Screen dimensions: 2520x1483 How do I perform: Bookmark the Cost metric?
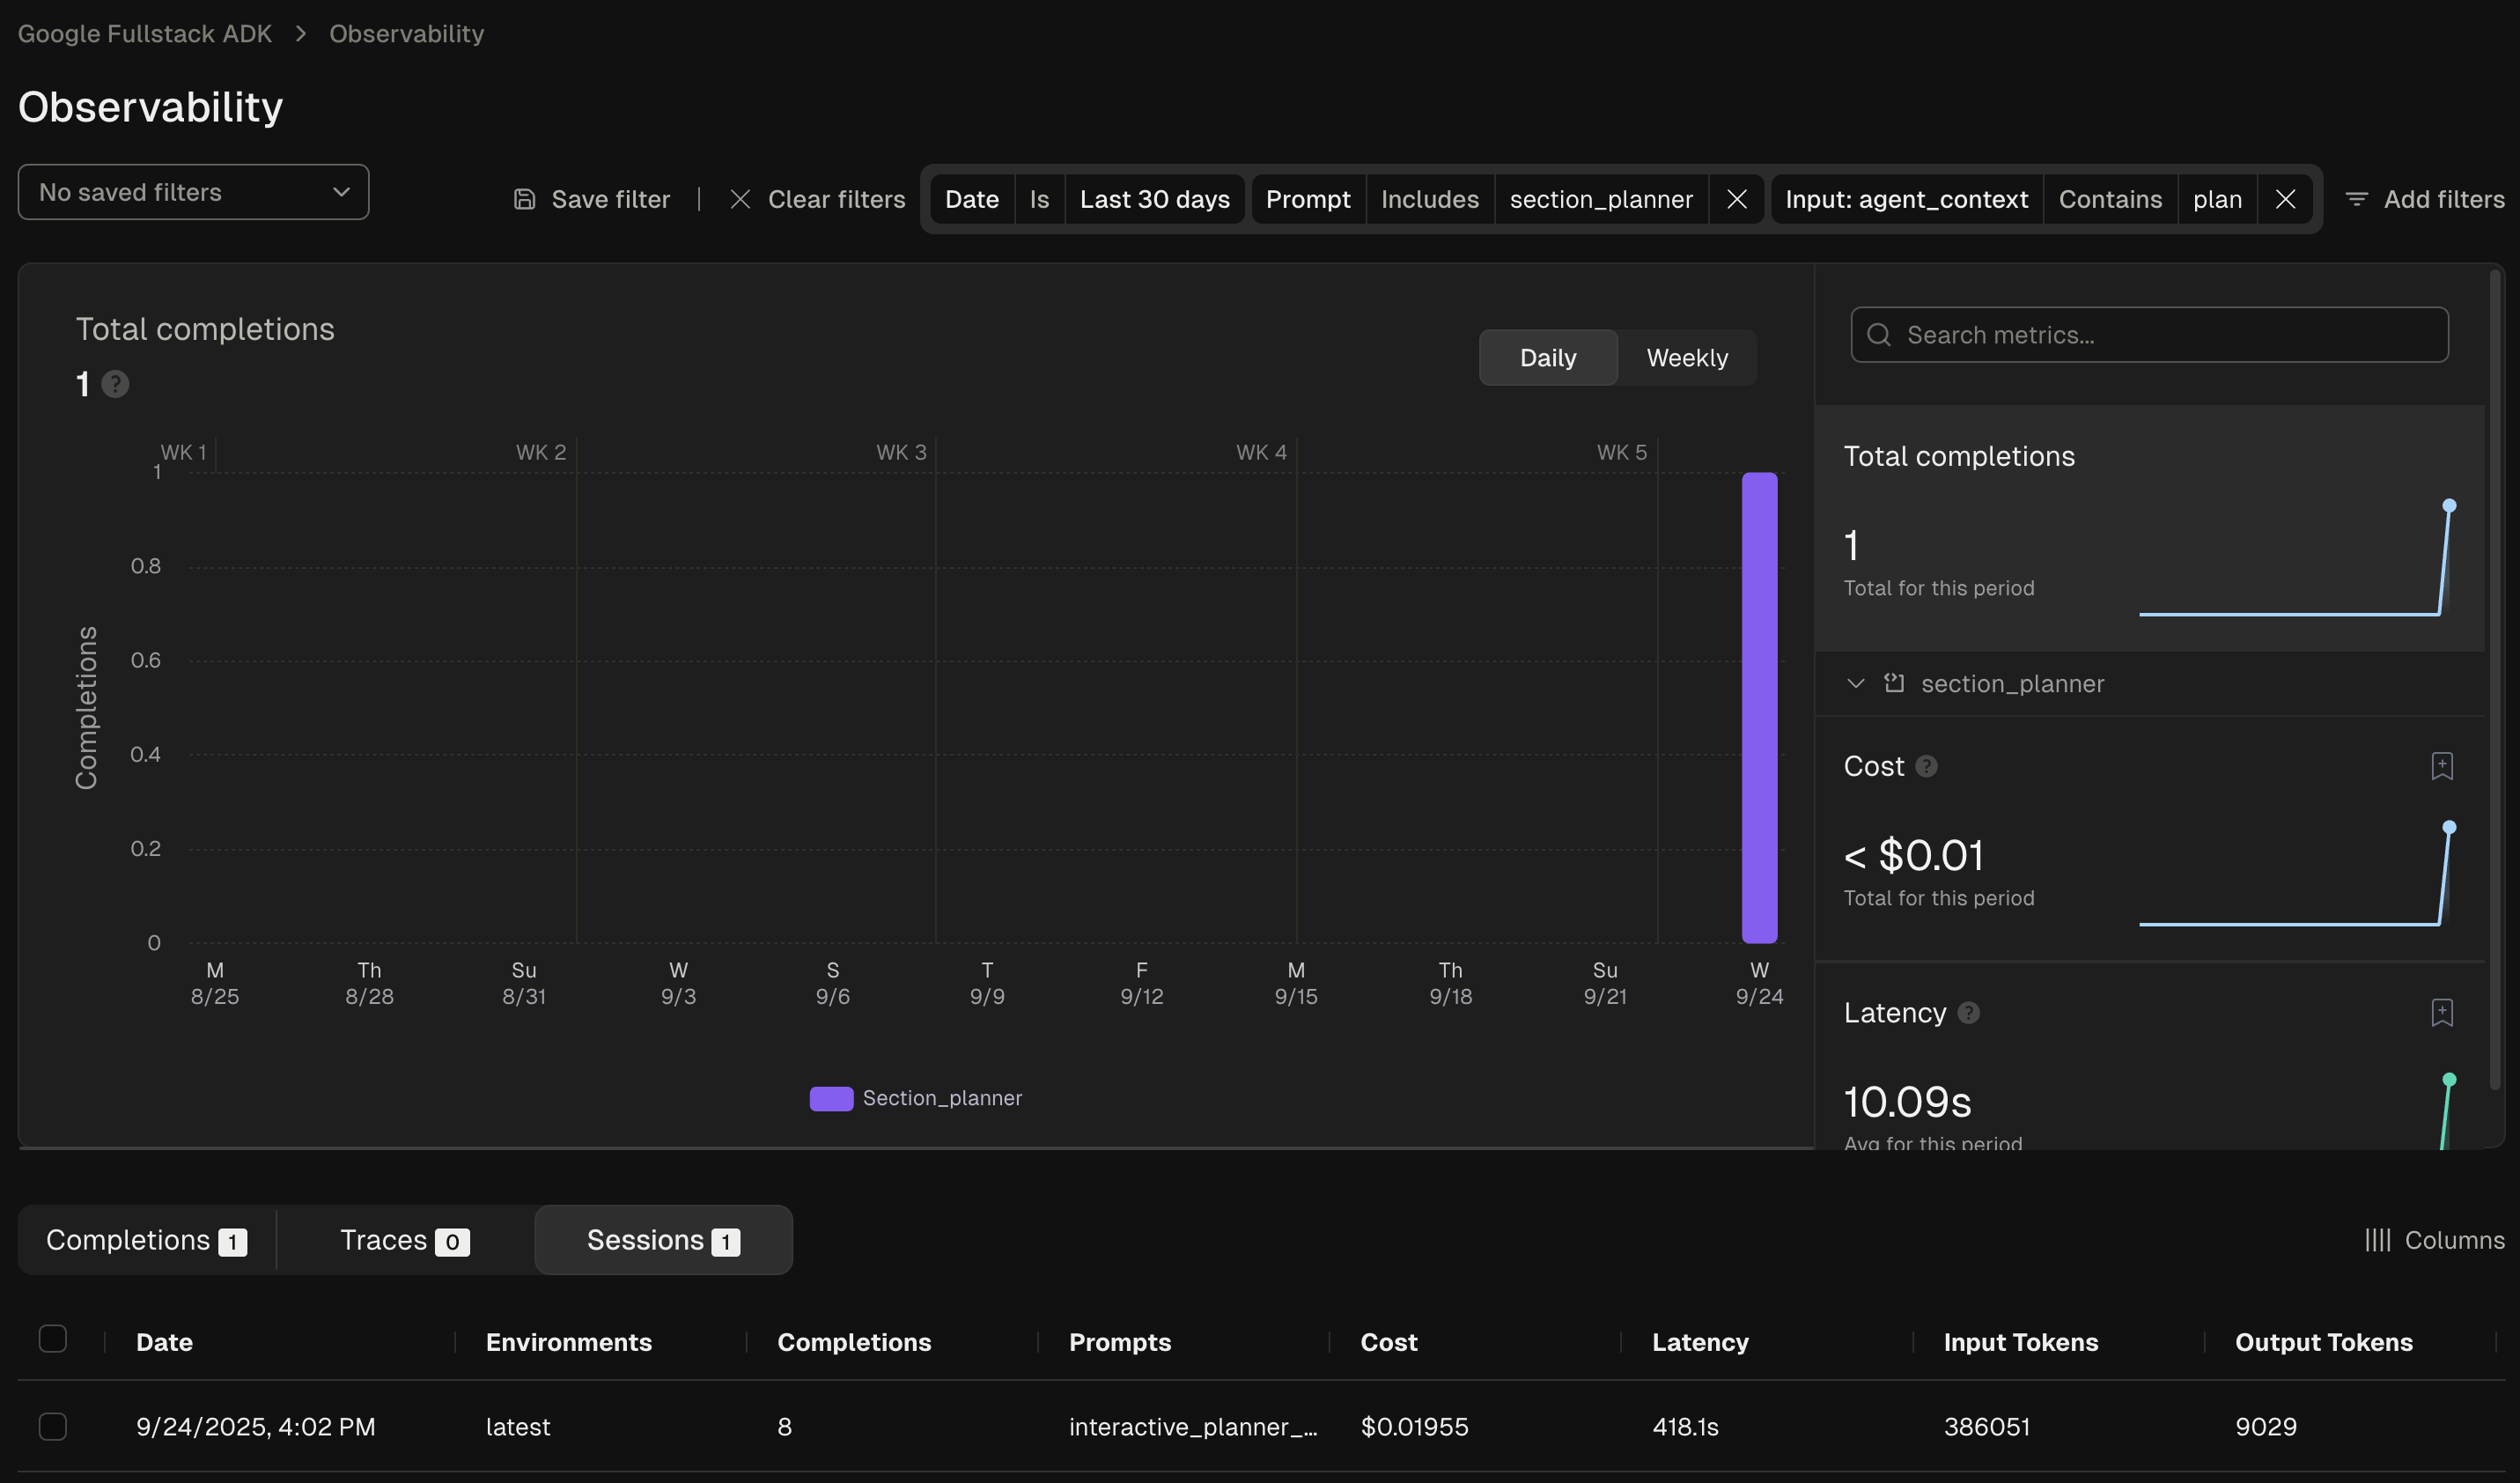click(x=2441, y=766)
